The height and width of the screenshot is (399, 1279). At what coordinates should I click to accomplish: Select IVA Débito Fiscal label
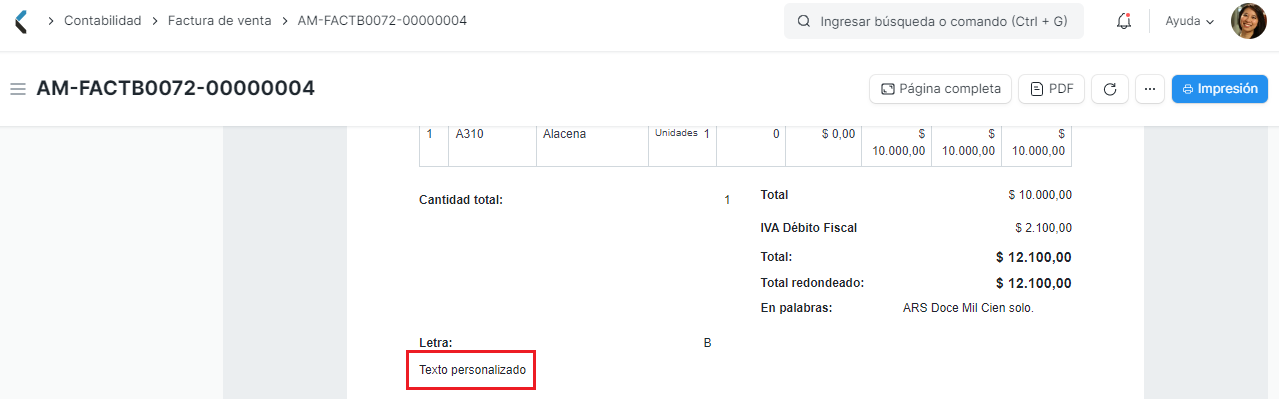click(x=809, y=228)
